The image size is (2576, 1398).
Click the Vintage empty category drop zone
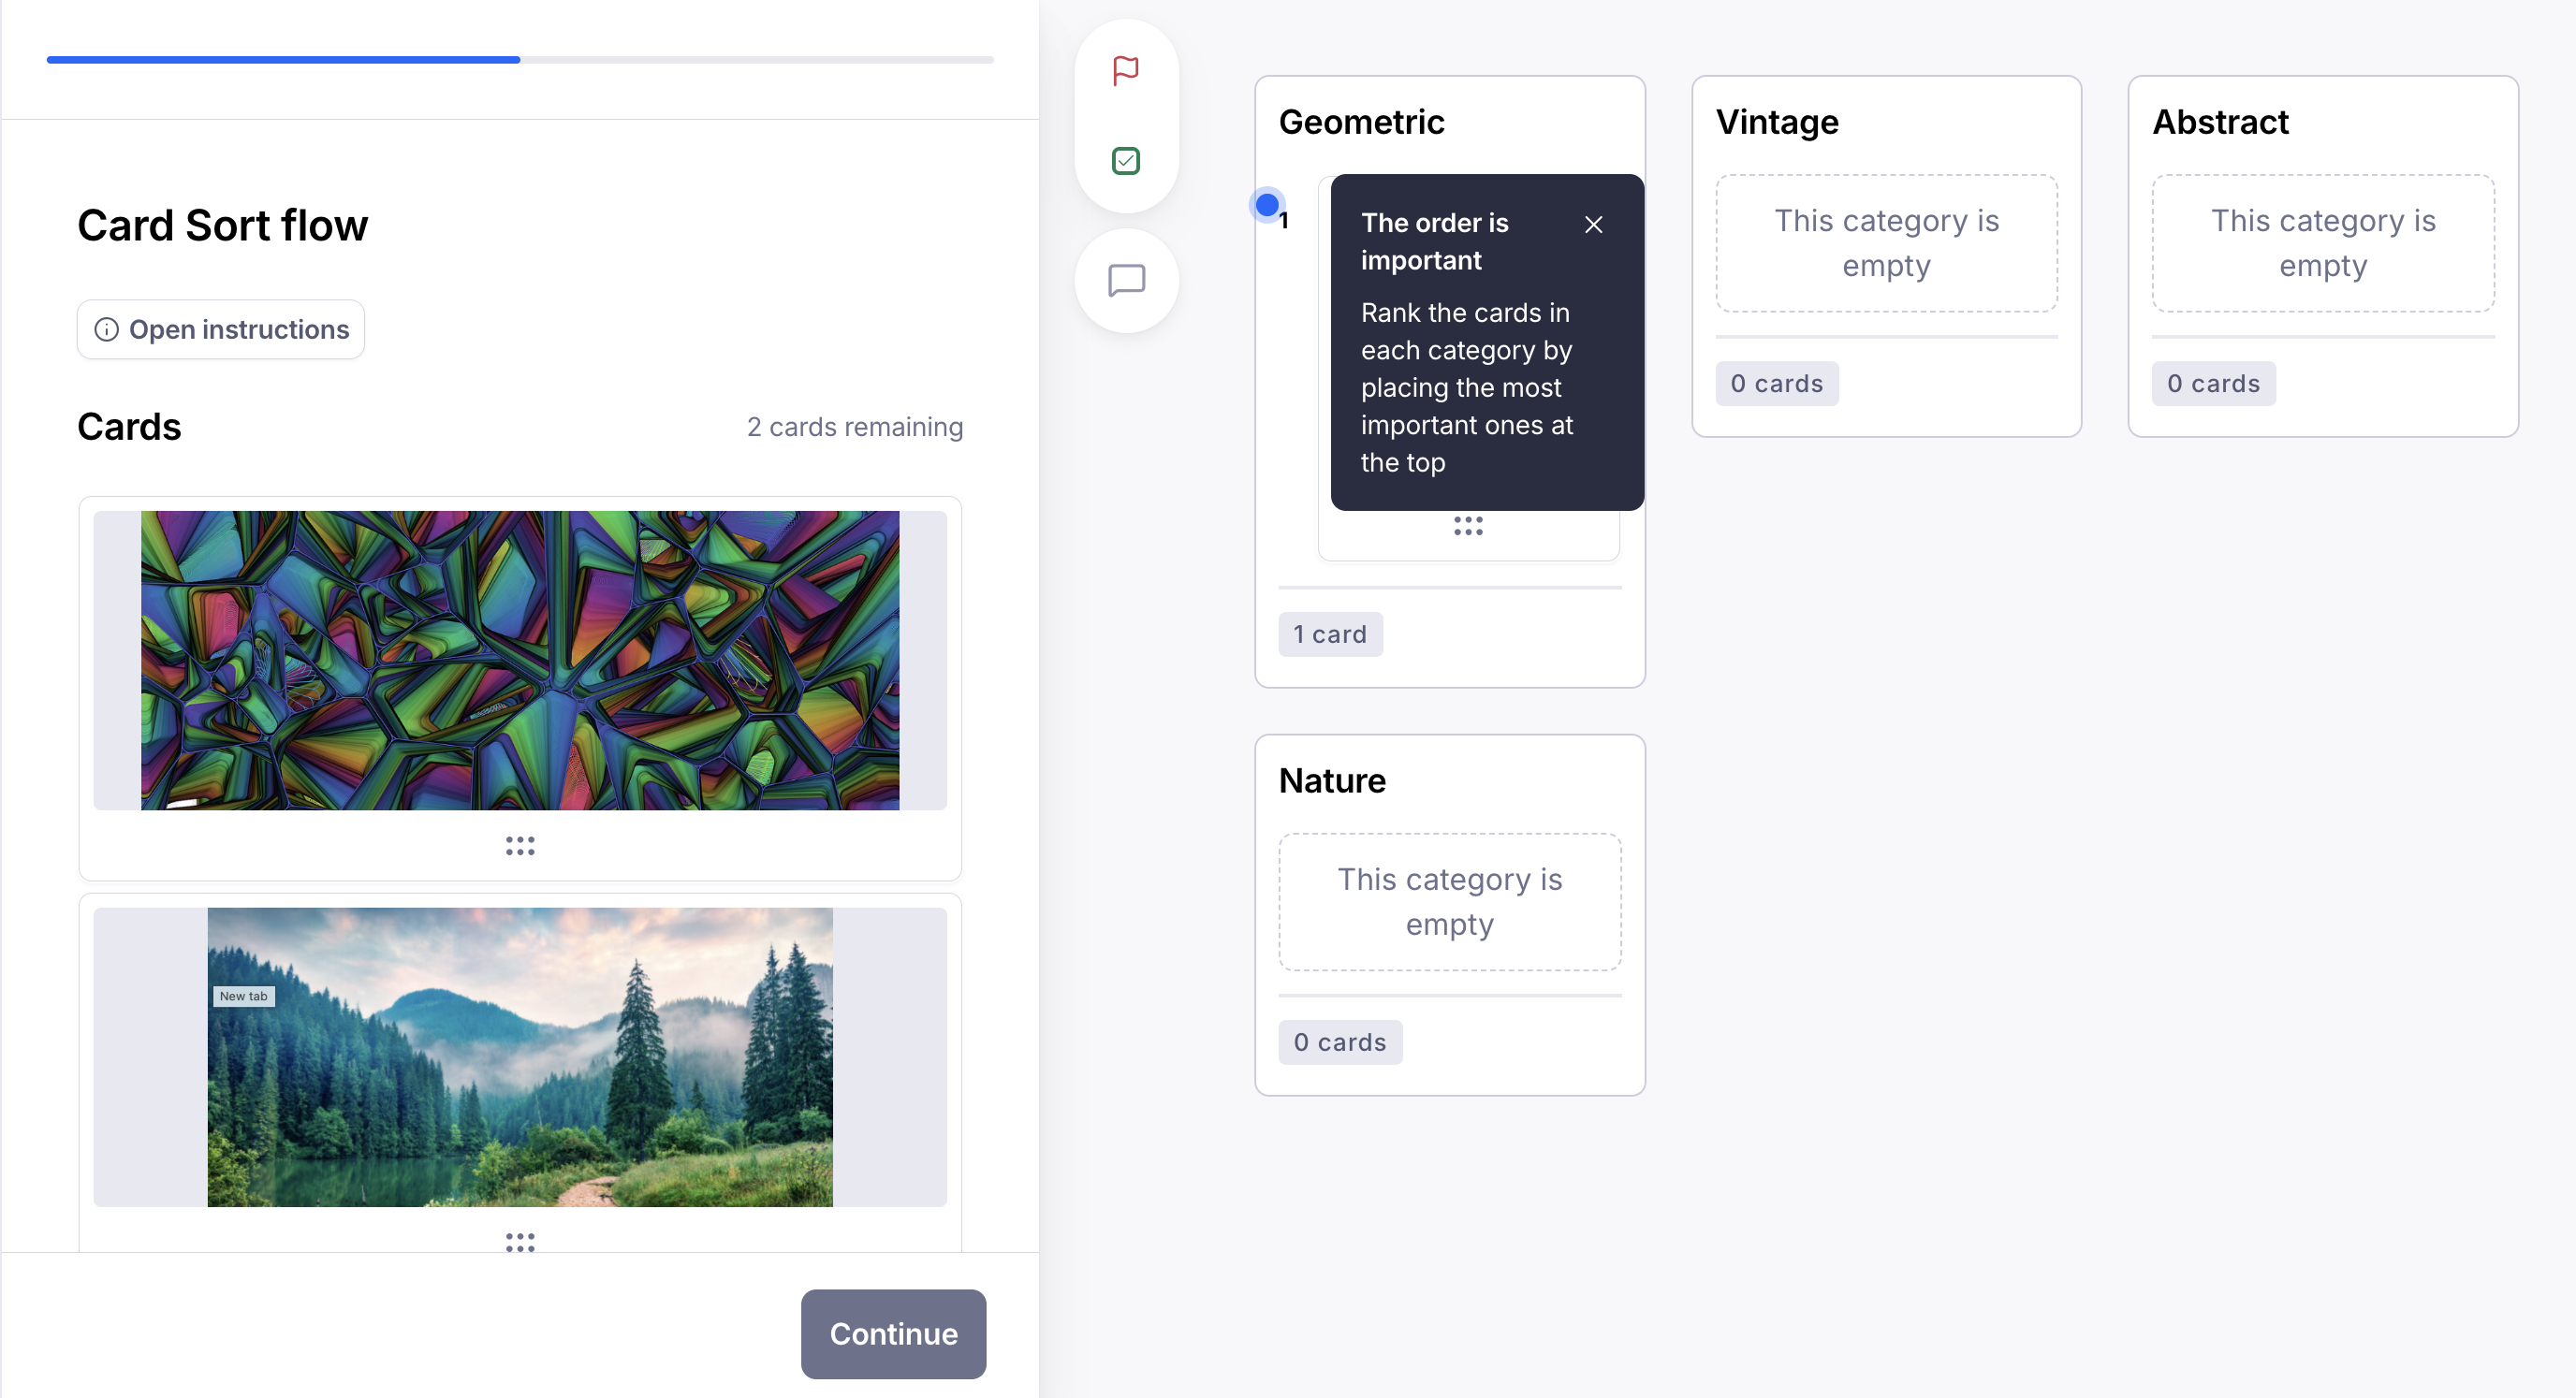(1885, 243)
